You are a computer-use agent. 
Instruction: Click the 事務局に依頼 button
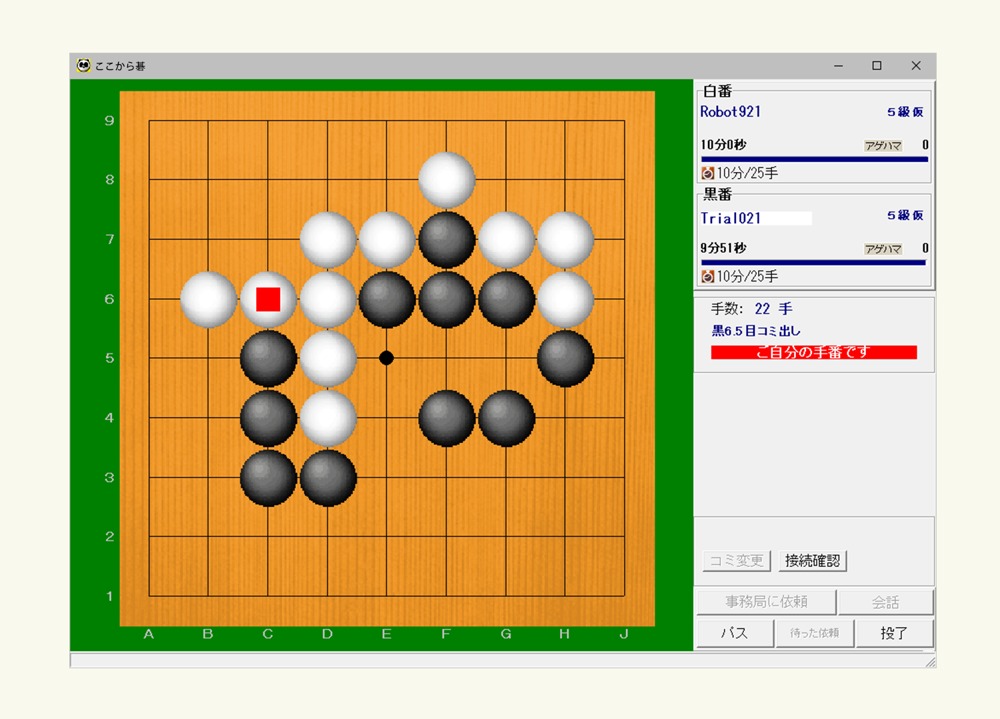point(766,602)
